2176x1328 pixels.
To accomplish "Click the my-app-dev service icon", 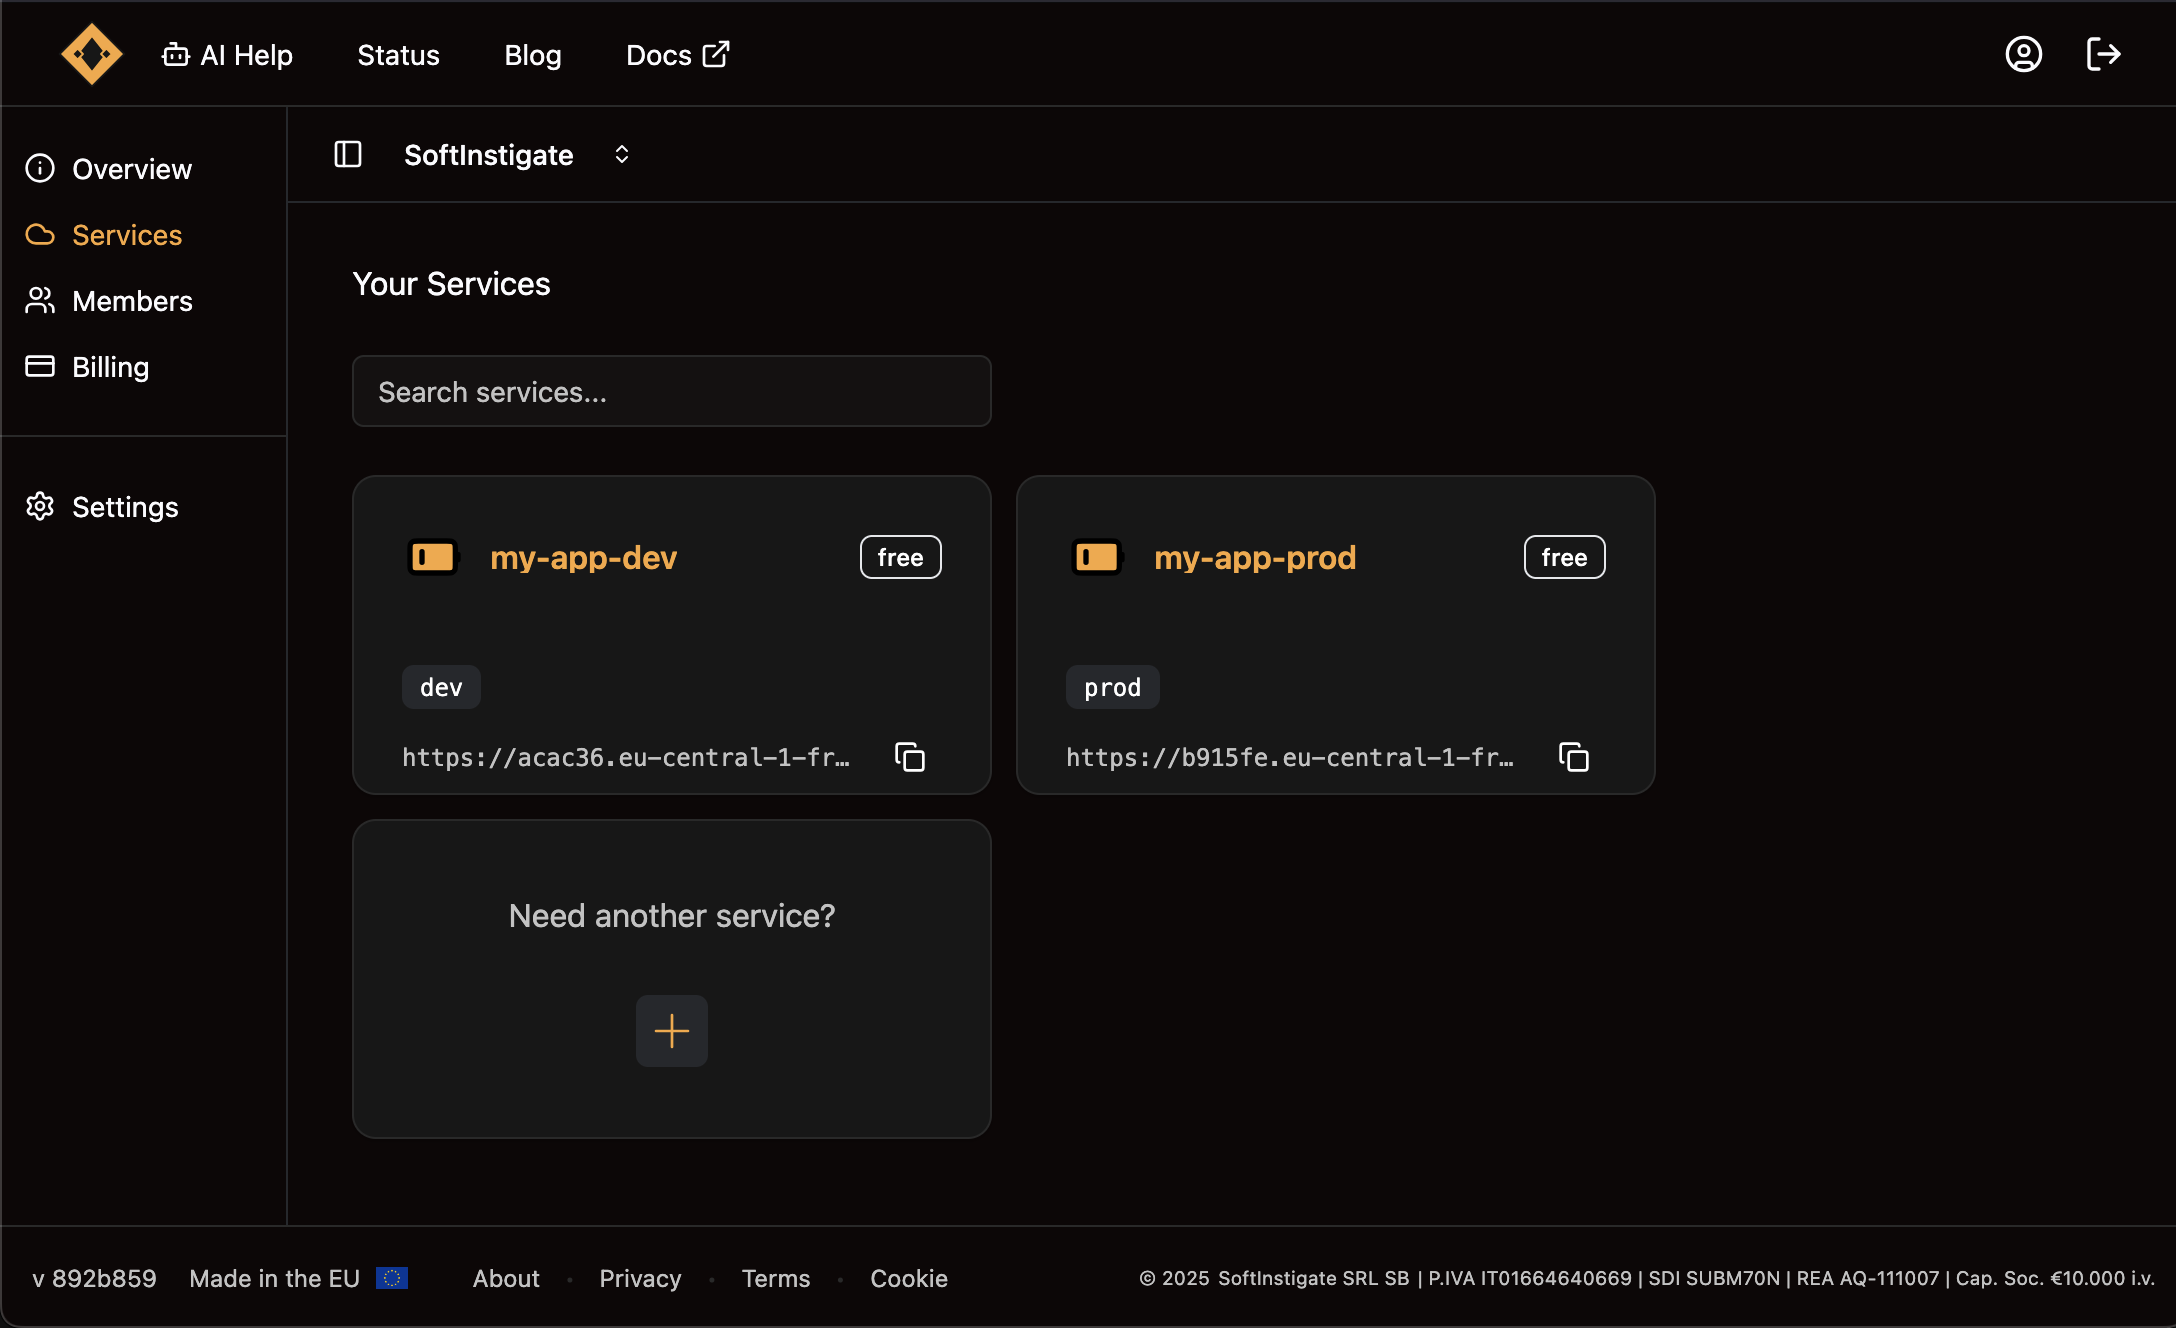I will [x=432, y=557].
